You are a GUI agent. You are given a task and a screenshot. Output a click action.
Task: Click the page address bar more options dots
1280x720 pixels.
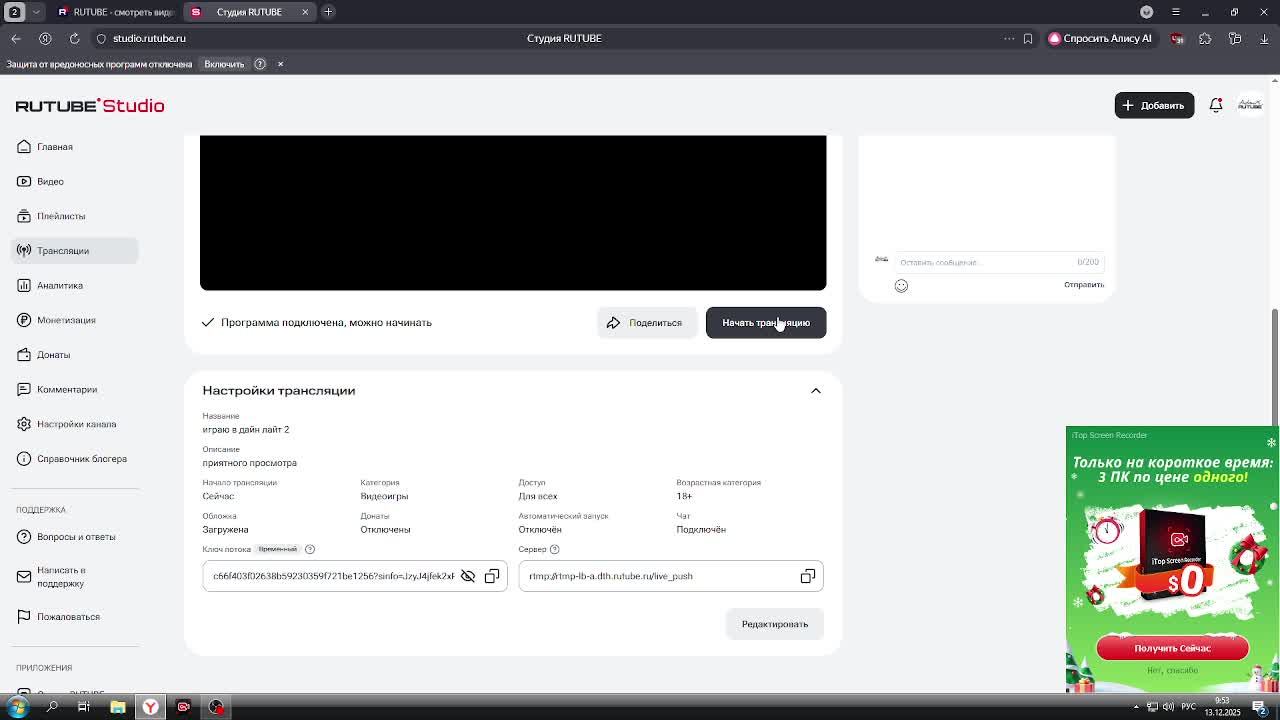coord(1009,38)
